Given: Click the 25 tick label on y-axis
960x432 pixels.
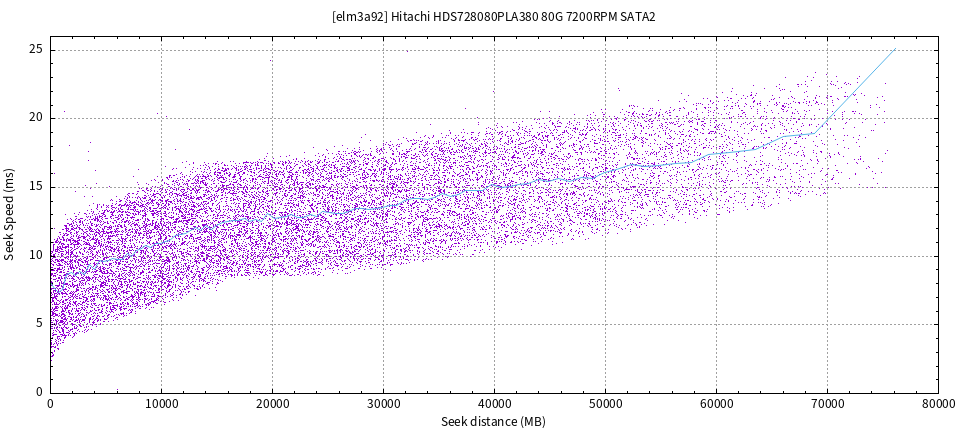Looking at the screenshot, I should pos(36,50).
